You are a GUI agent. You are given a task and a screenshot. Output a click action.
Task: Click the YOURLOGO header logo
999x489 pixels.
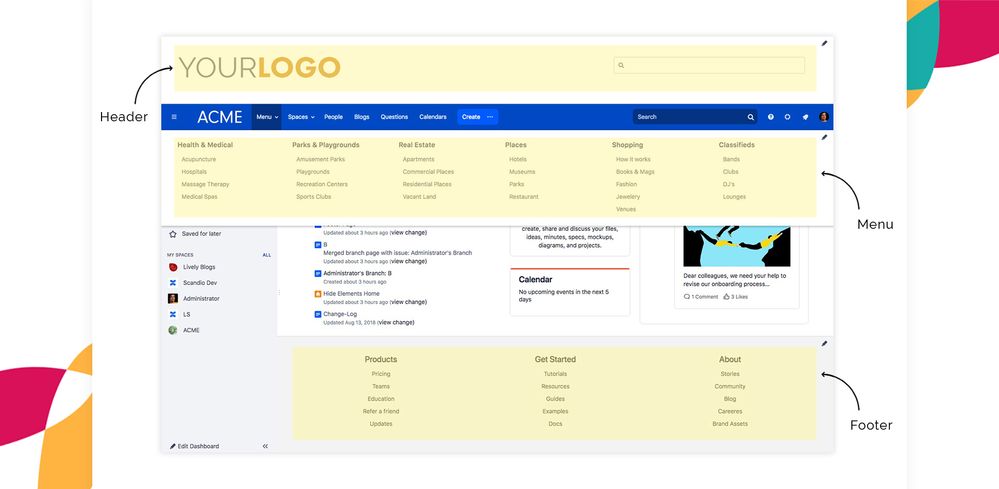tap(259, 67)
